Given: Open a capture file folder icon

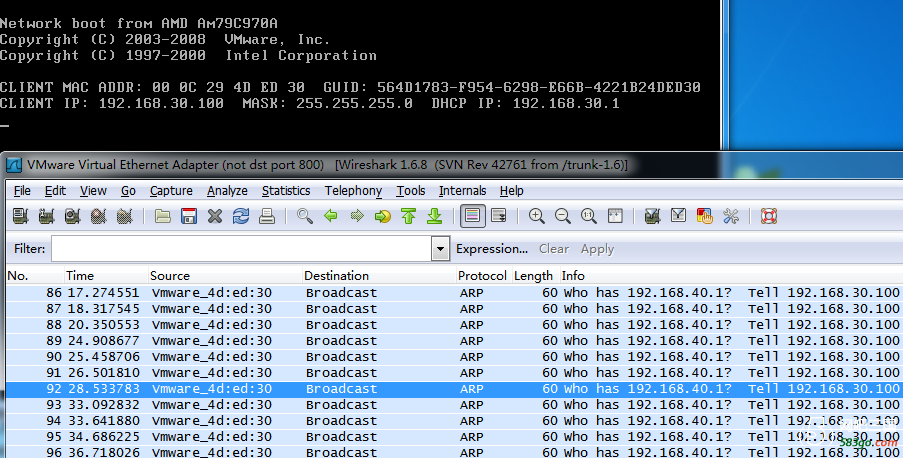Looking at the screenshot, I should pyautogui.click(x=163, y=216).
